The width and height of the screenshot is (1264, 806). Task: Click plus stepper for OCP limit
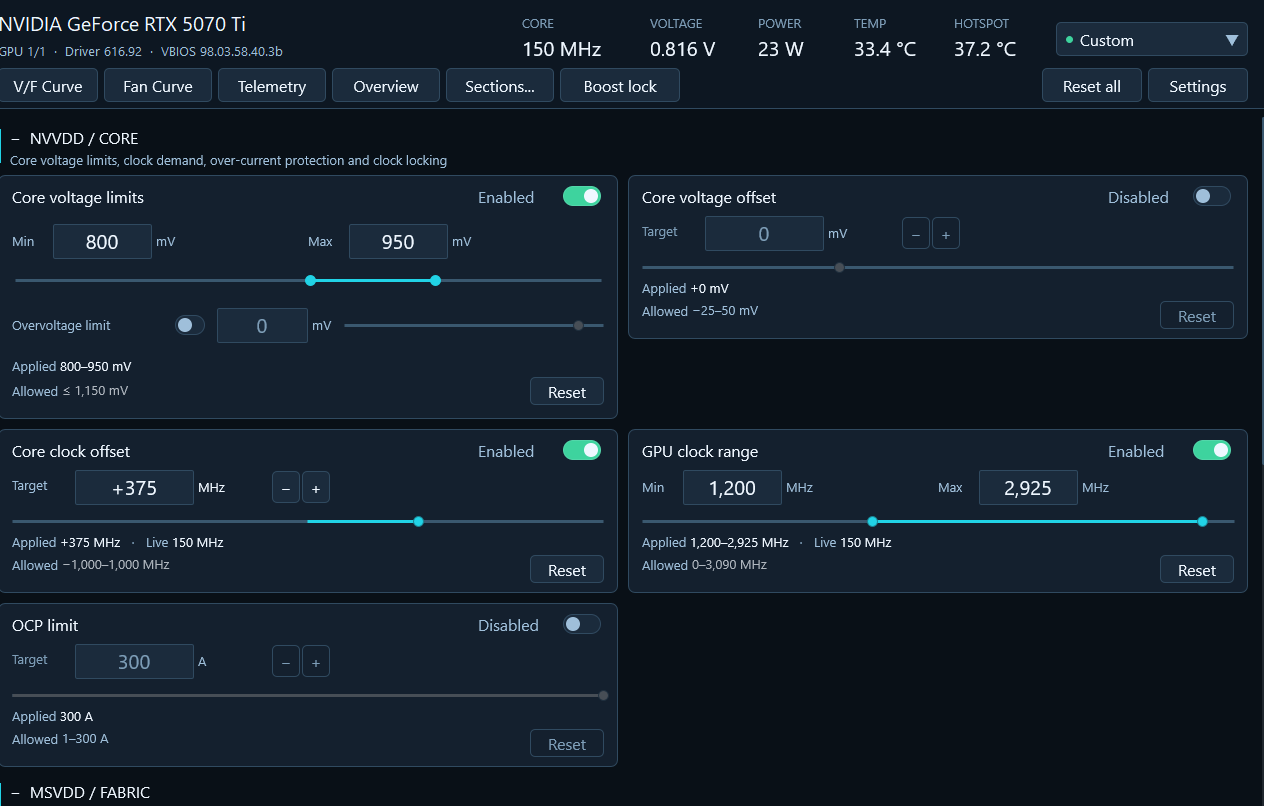coord(316,662)
